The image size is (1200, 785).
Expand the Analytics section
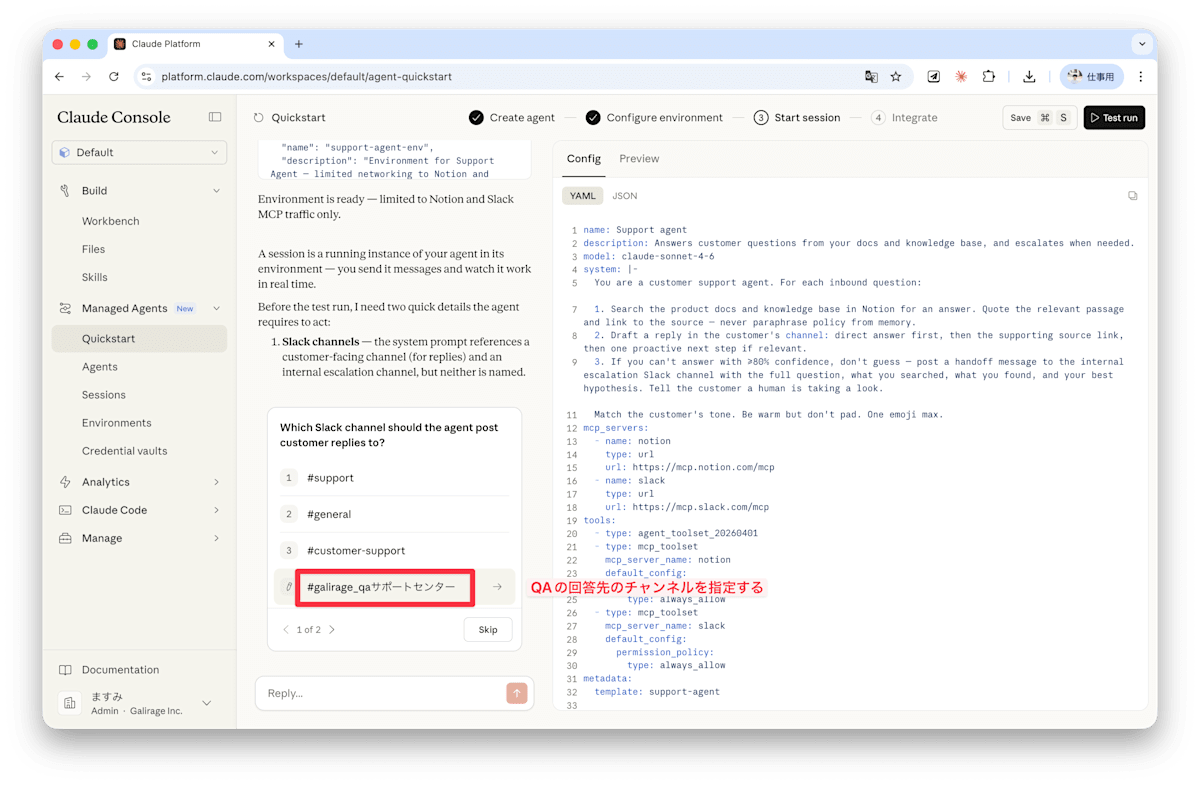coord(216,482)
